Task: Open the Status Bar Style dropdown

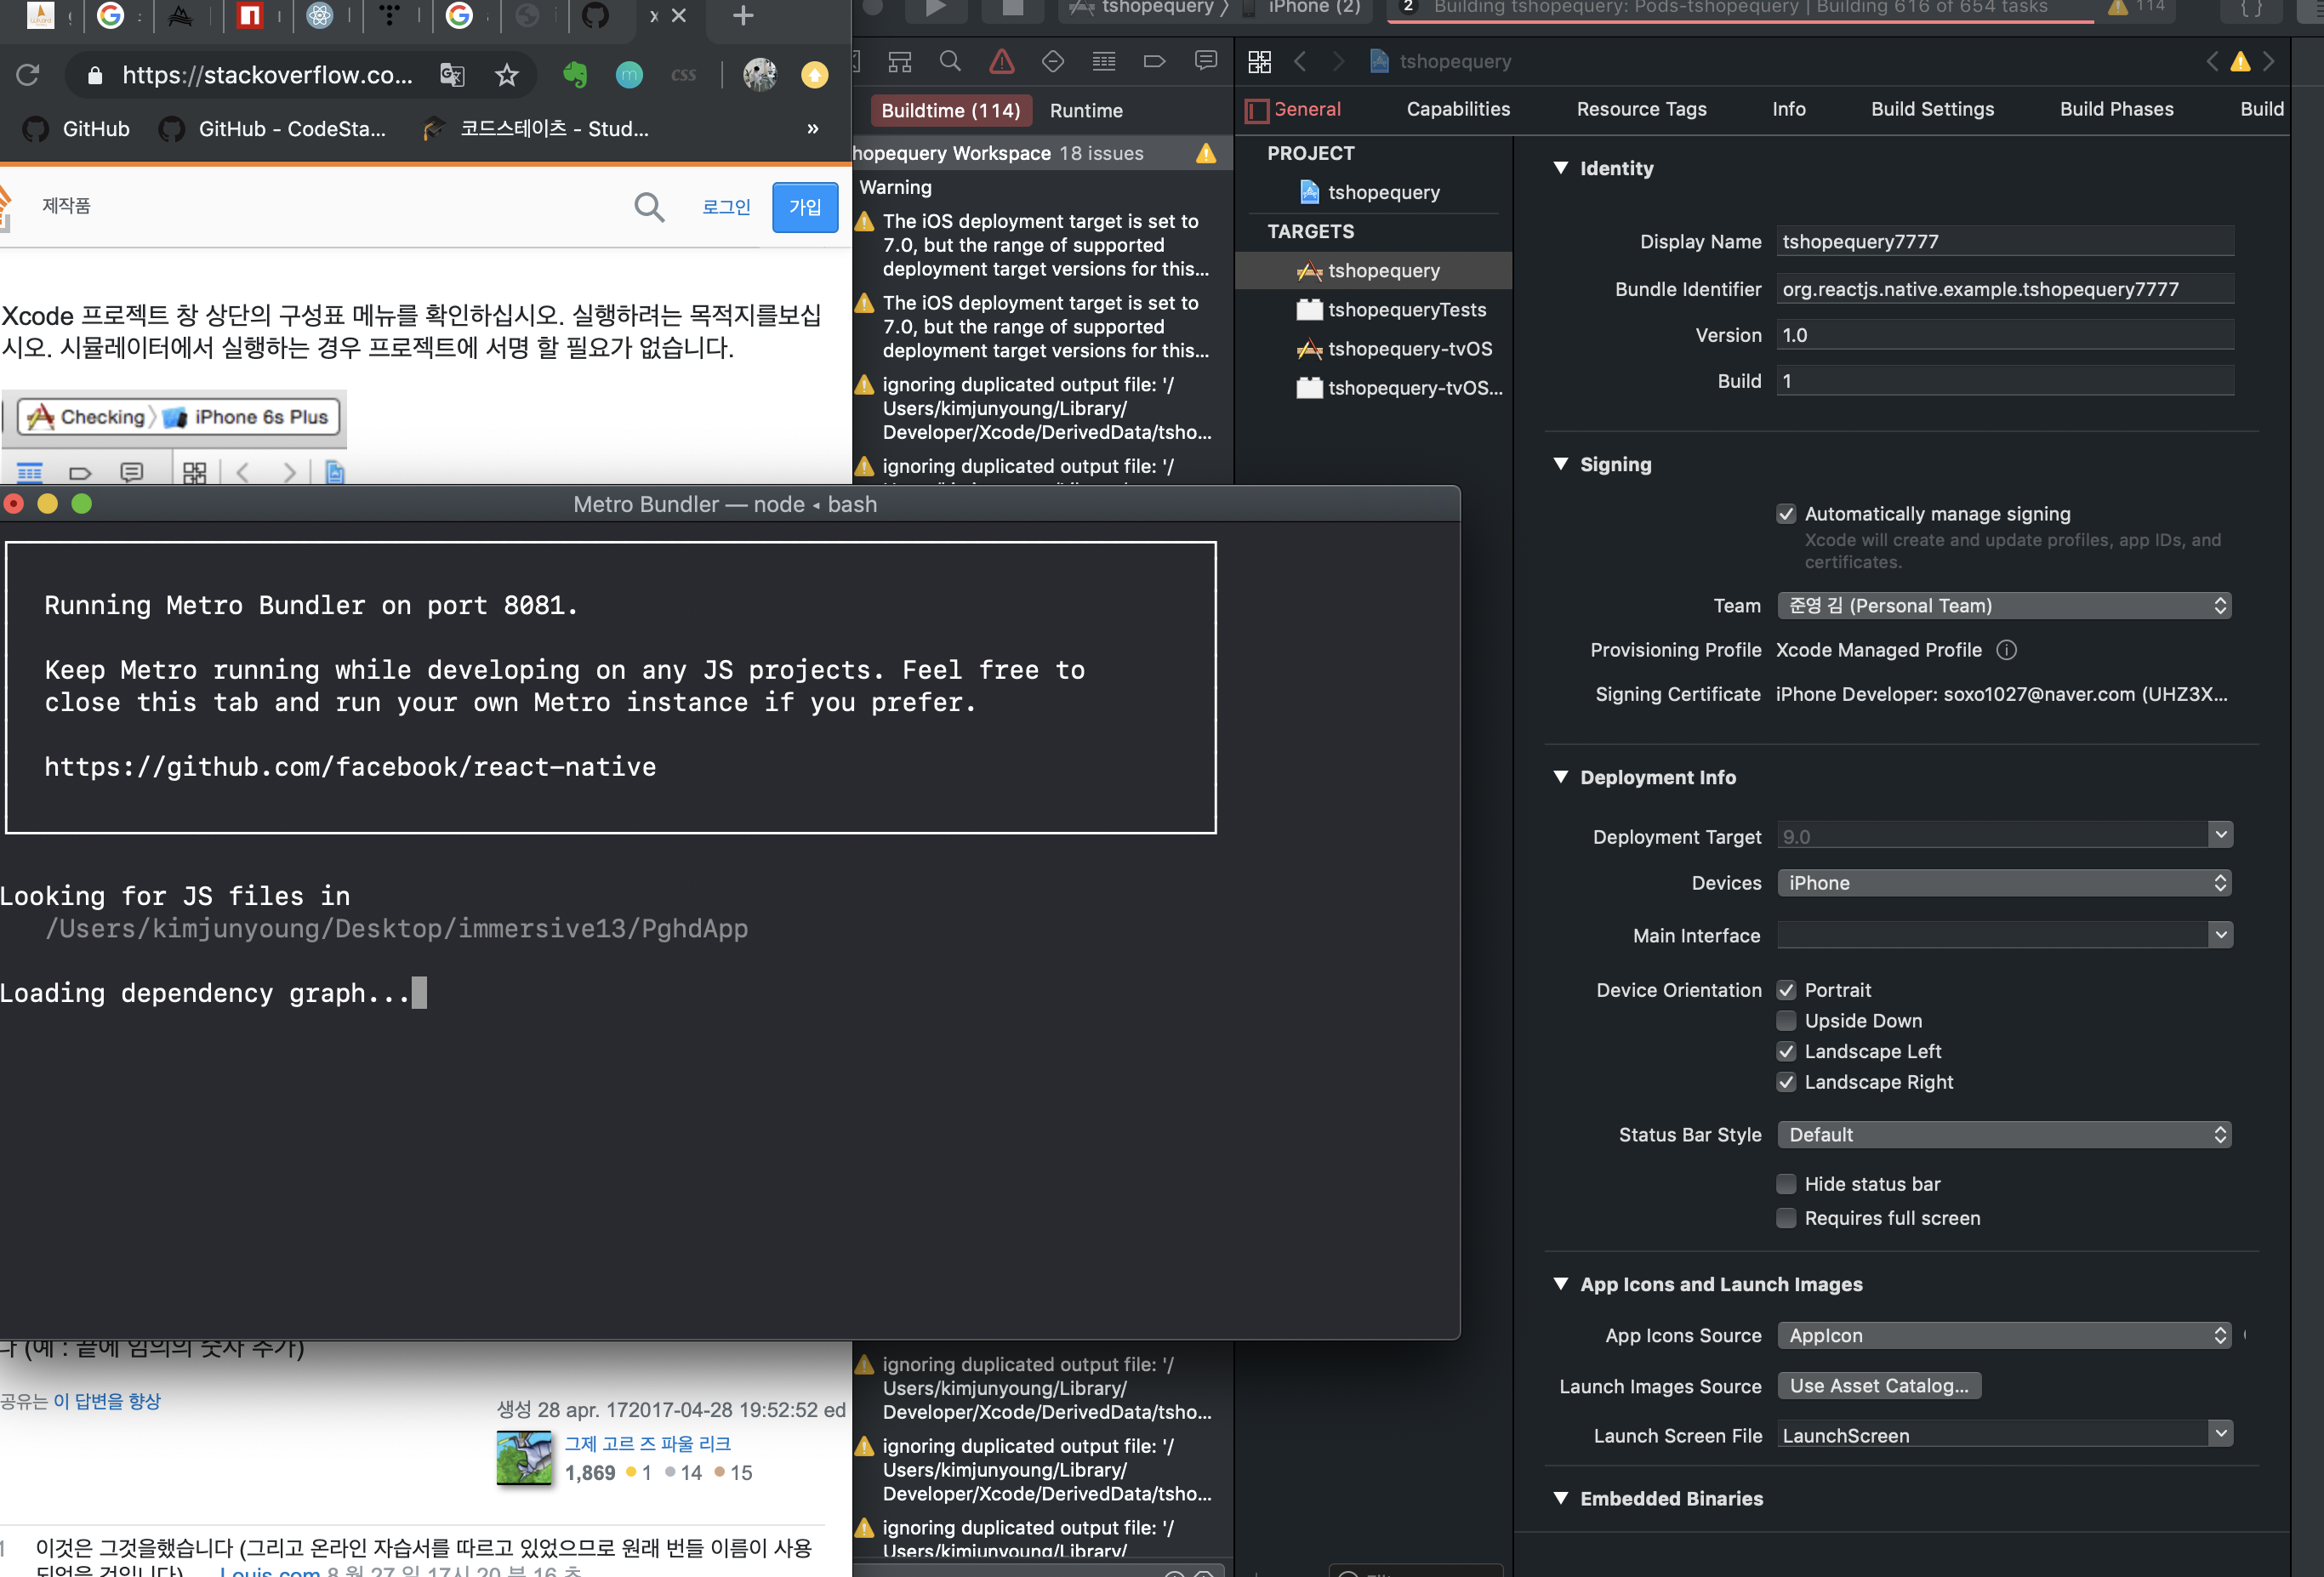Action: (2004, 1135)
